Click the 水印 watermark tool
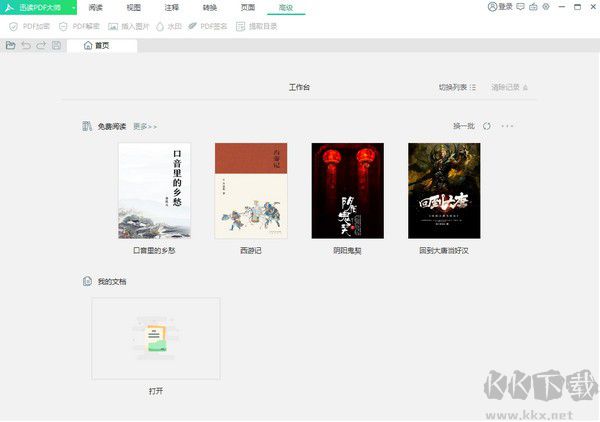Screen dimensions: 600x422 pyautogui.click(x=170, y=26)
